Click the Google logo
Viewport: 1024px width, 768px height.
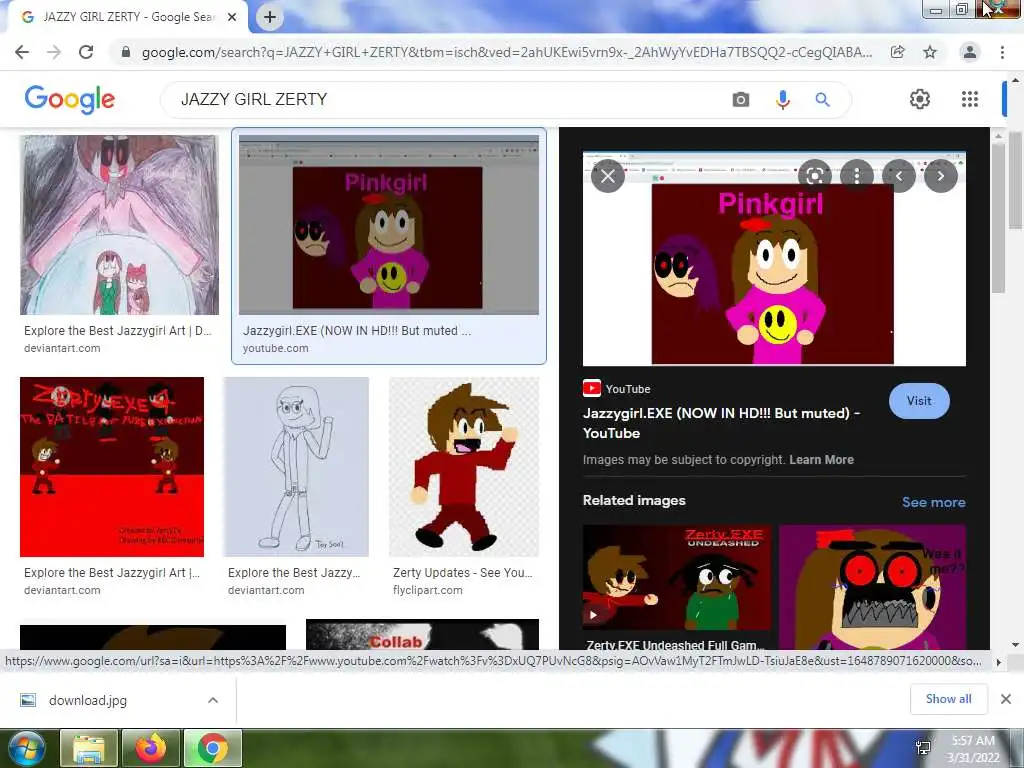tap(69, 99)
